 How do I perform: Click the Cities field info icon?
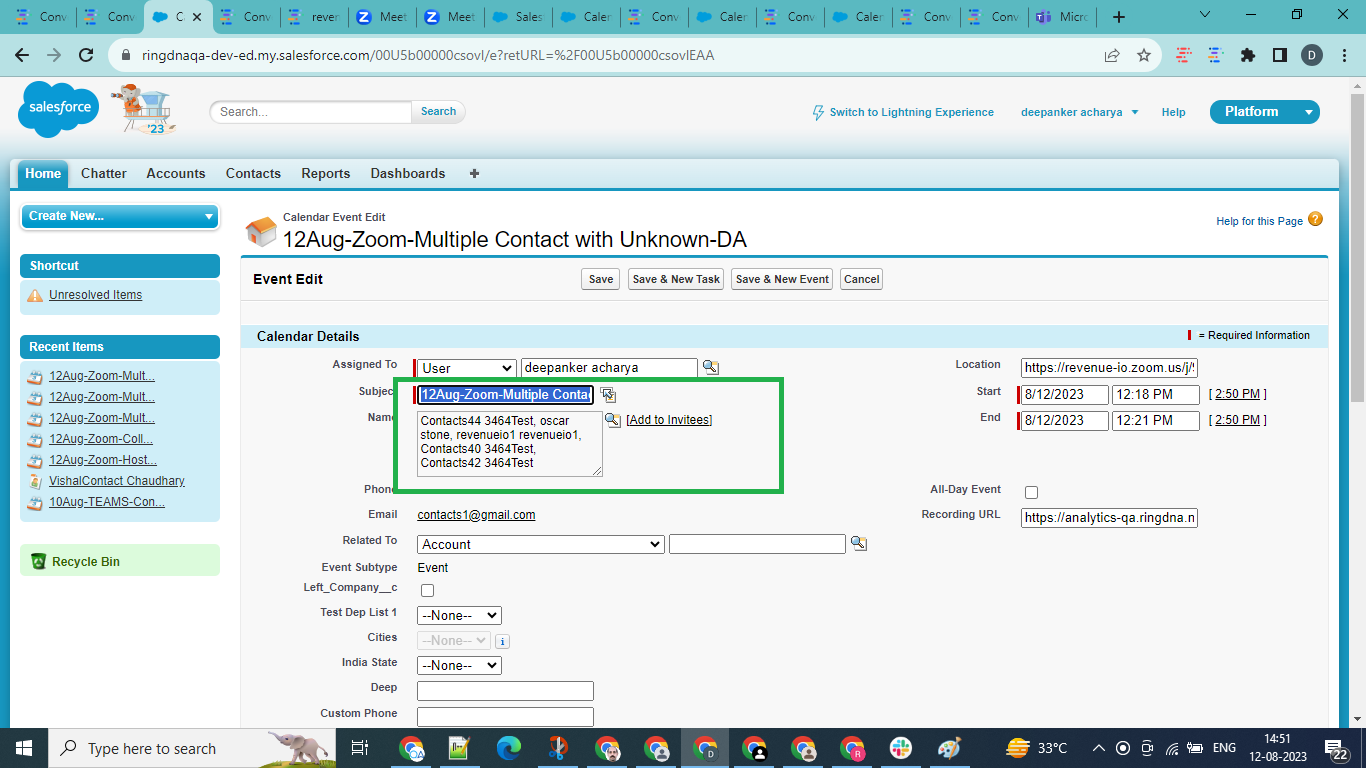[x=502, y=641]
